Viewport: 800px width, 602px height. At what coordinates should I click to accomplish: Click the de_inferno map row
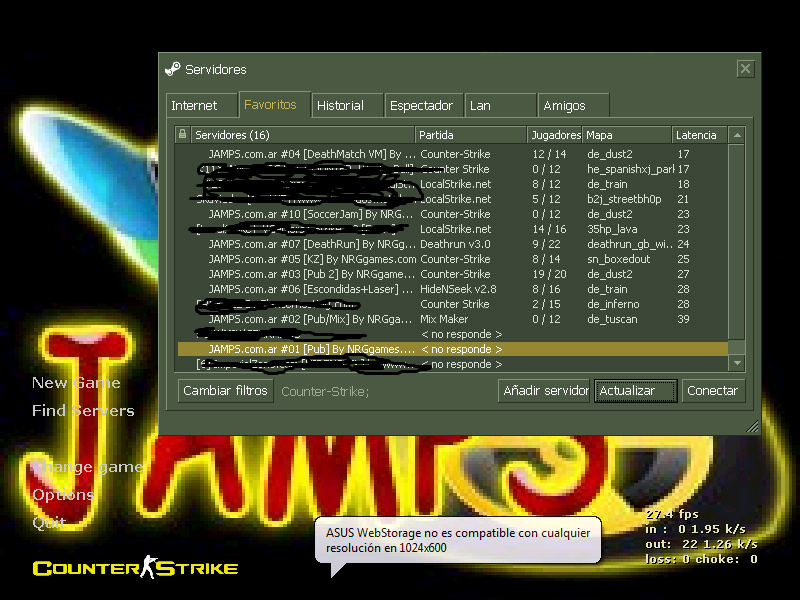(x=452, y=304)
